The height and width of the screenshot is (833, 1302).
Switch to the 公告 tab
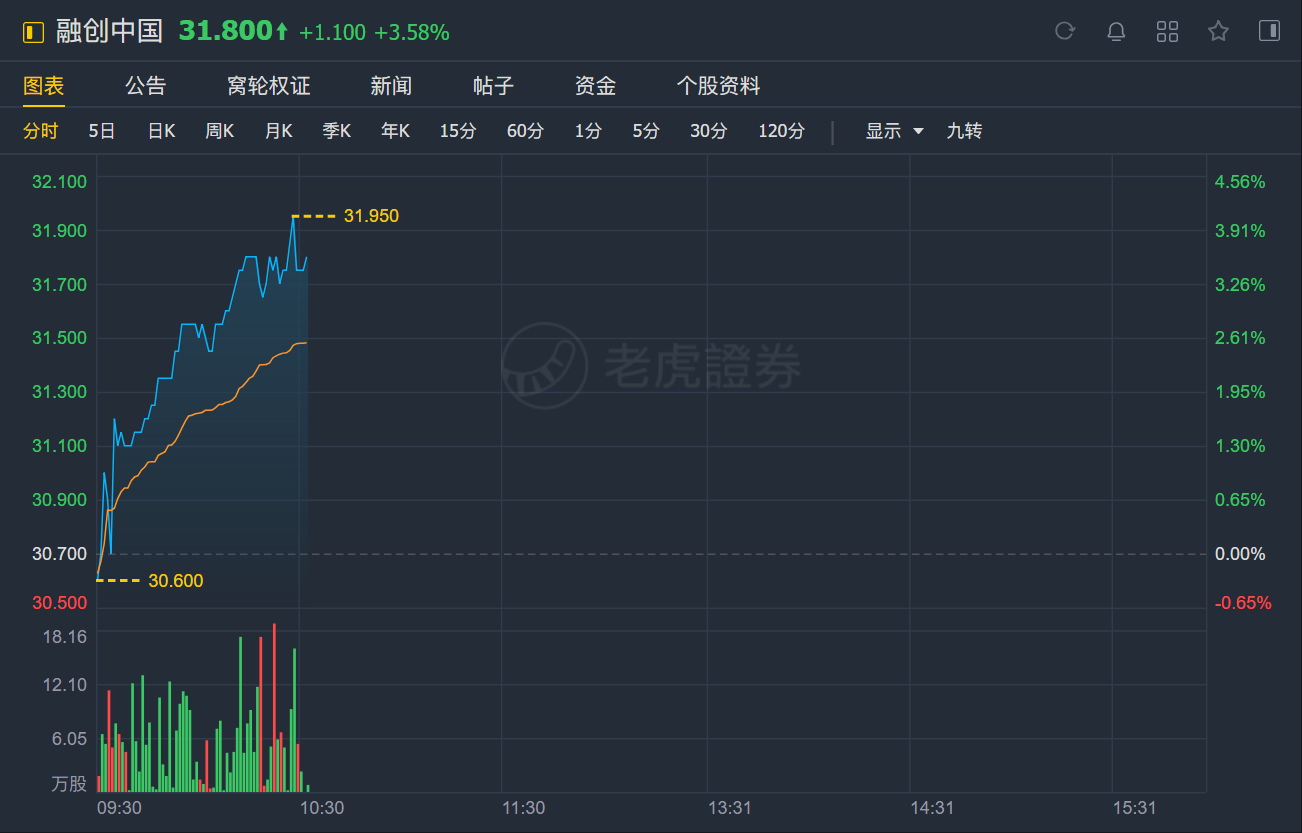[146, 86]
